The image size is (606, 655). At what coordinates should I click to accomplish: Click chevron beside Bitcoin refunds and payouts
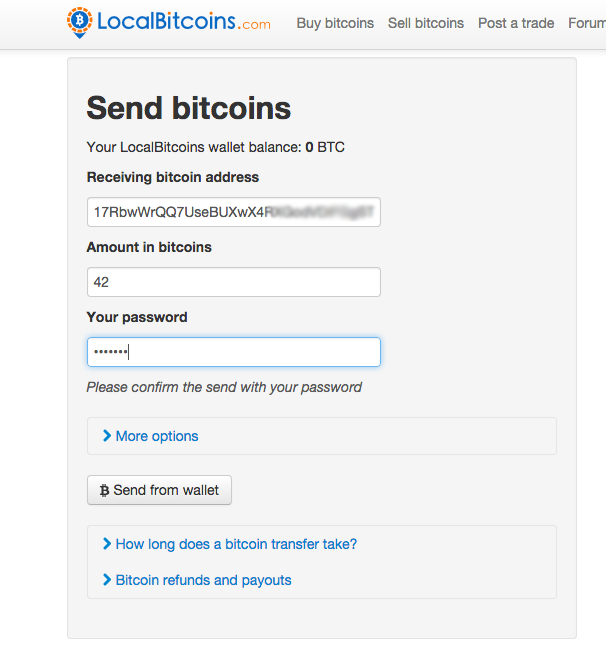(x=107, y=580)
